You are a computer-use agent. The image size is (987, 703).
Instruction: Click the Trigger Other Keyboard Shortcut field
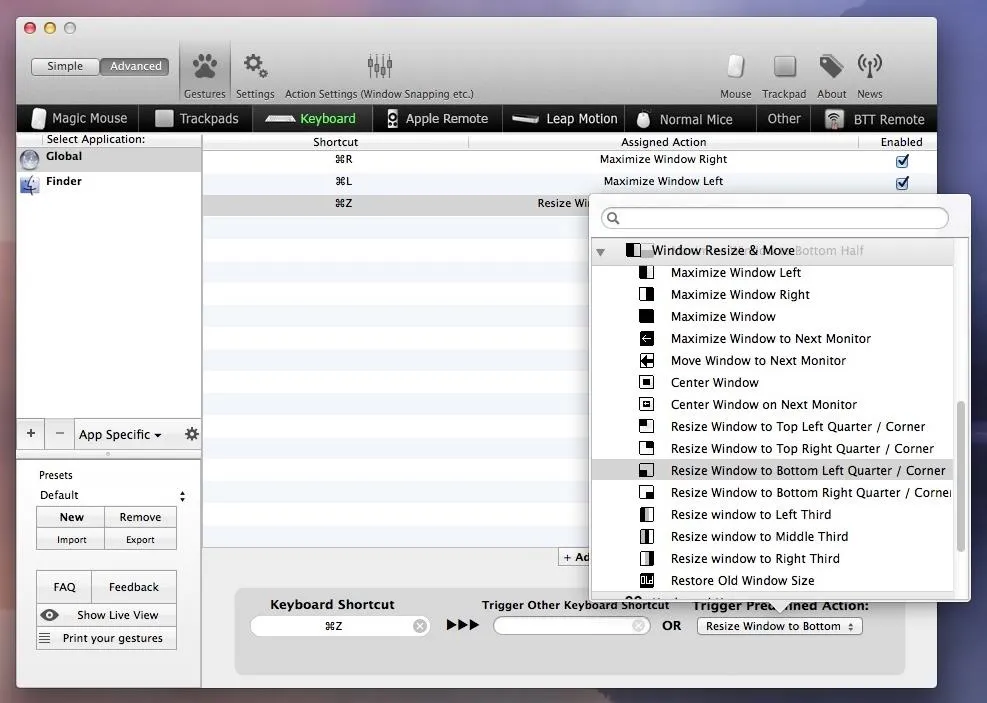572,626
